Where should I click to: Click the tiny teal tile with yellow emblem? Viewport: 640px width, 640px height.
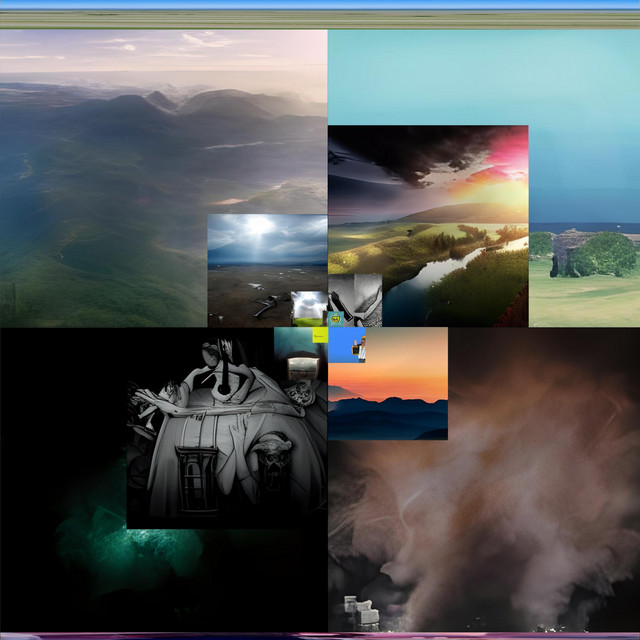(x=336, y=319)
